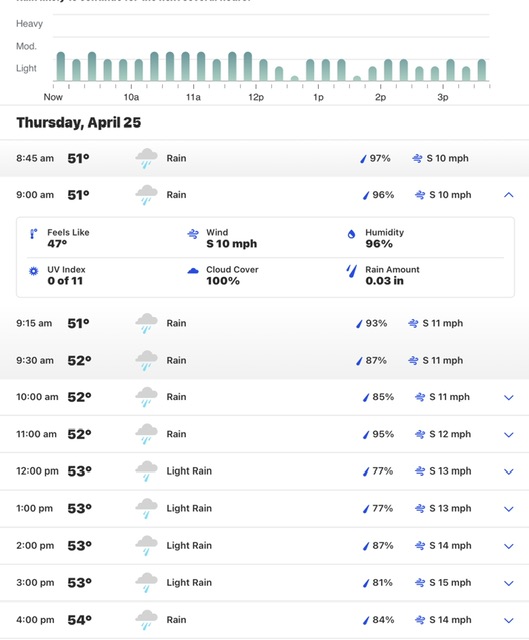Screen dimensions: 529x640
Task: Click the 'Heavy' intensity label on chart
Action: coord(29,24)
